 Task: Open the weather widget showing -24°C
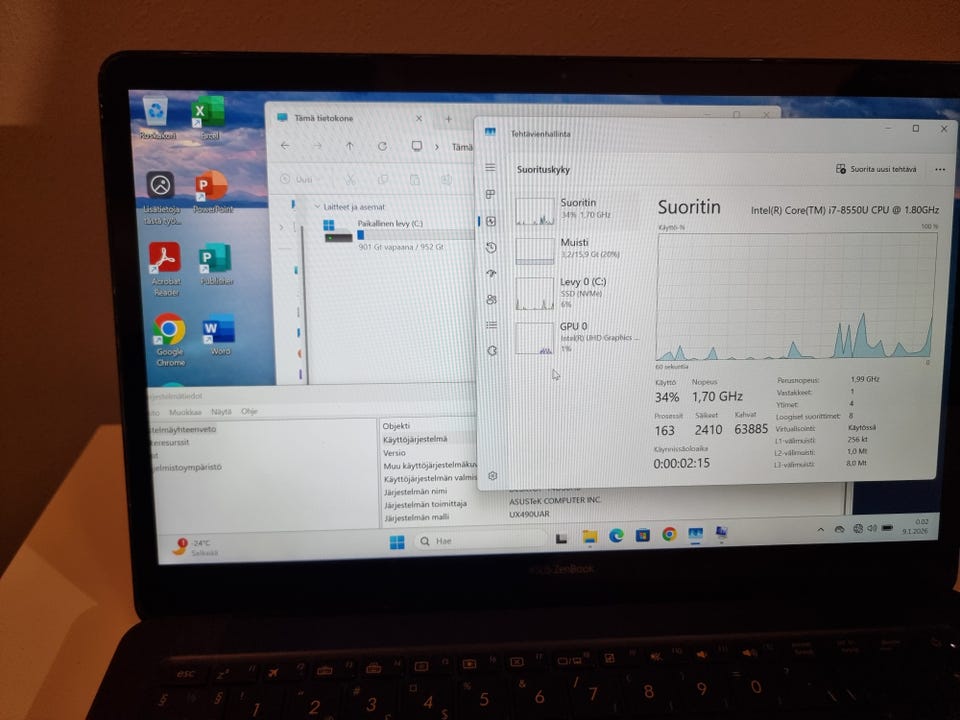click(194, 547)
